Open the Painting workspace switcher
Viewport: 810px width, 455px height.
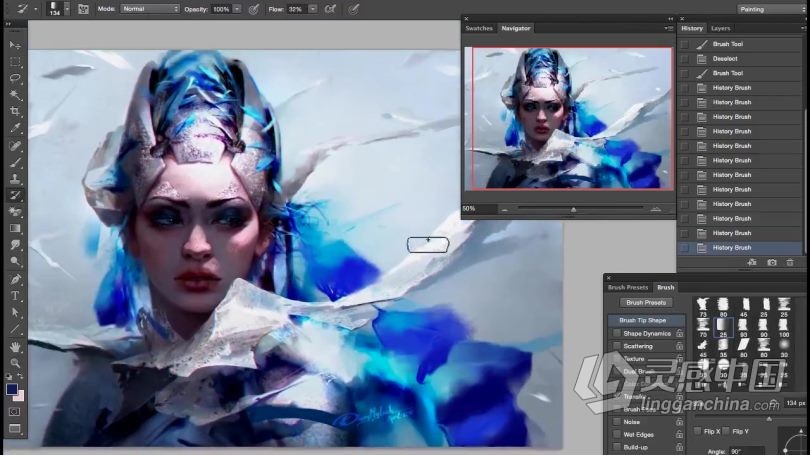[770, 9]
